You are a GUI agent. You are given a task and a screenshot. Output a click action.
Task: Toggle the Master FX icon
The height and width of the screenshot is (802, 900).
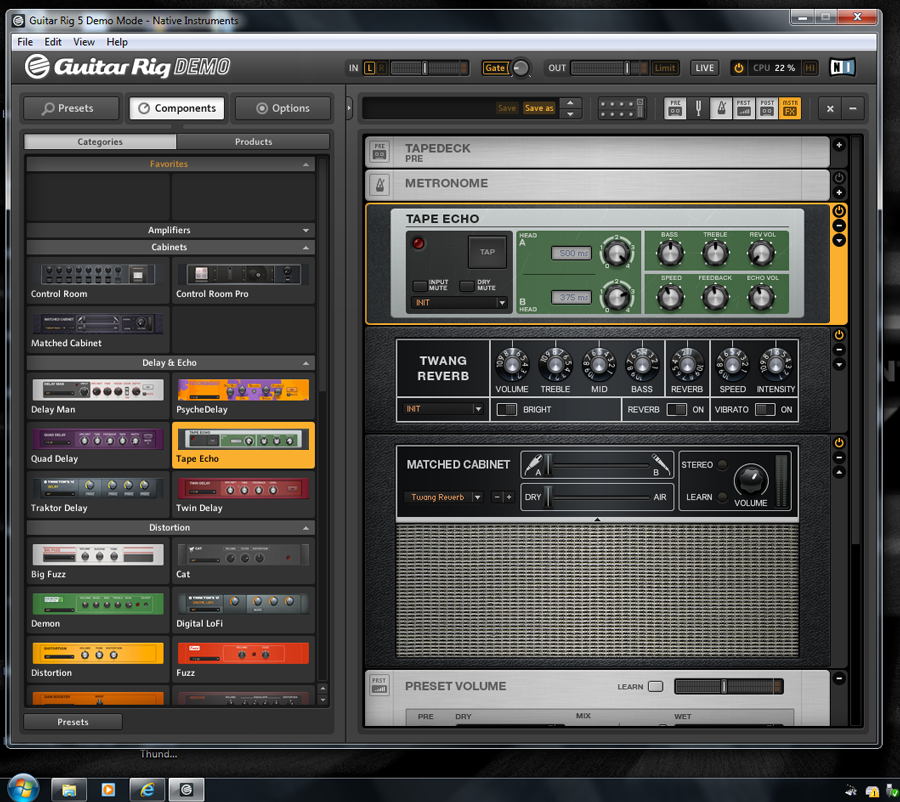pos(790,108)
